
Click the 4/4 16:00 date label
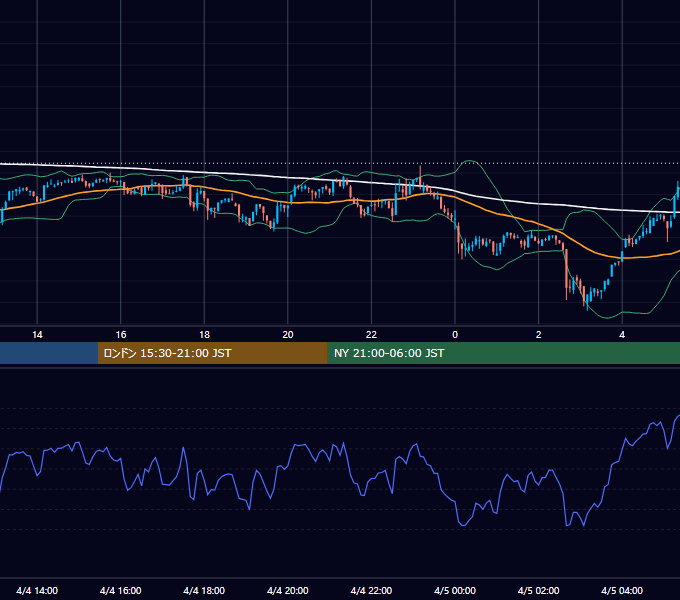pos(121,590)
